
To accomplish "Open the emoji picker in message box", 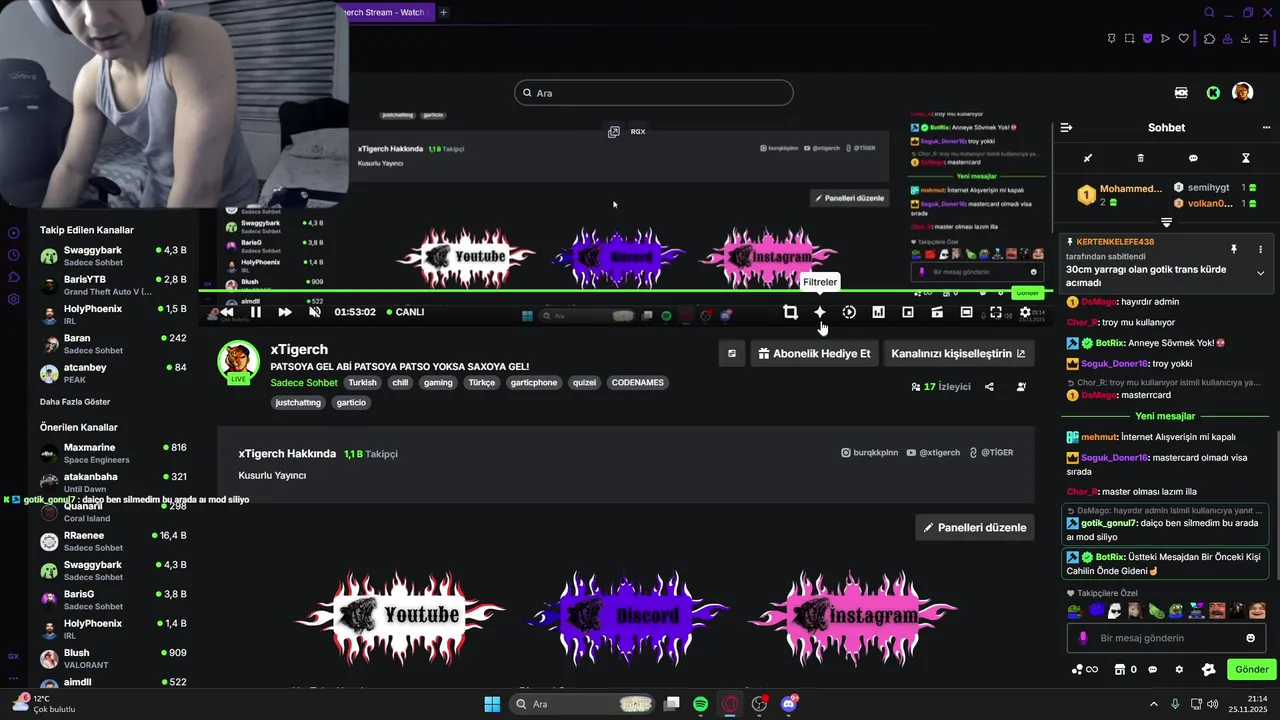I will tap(1250, 638).
